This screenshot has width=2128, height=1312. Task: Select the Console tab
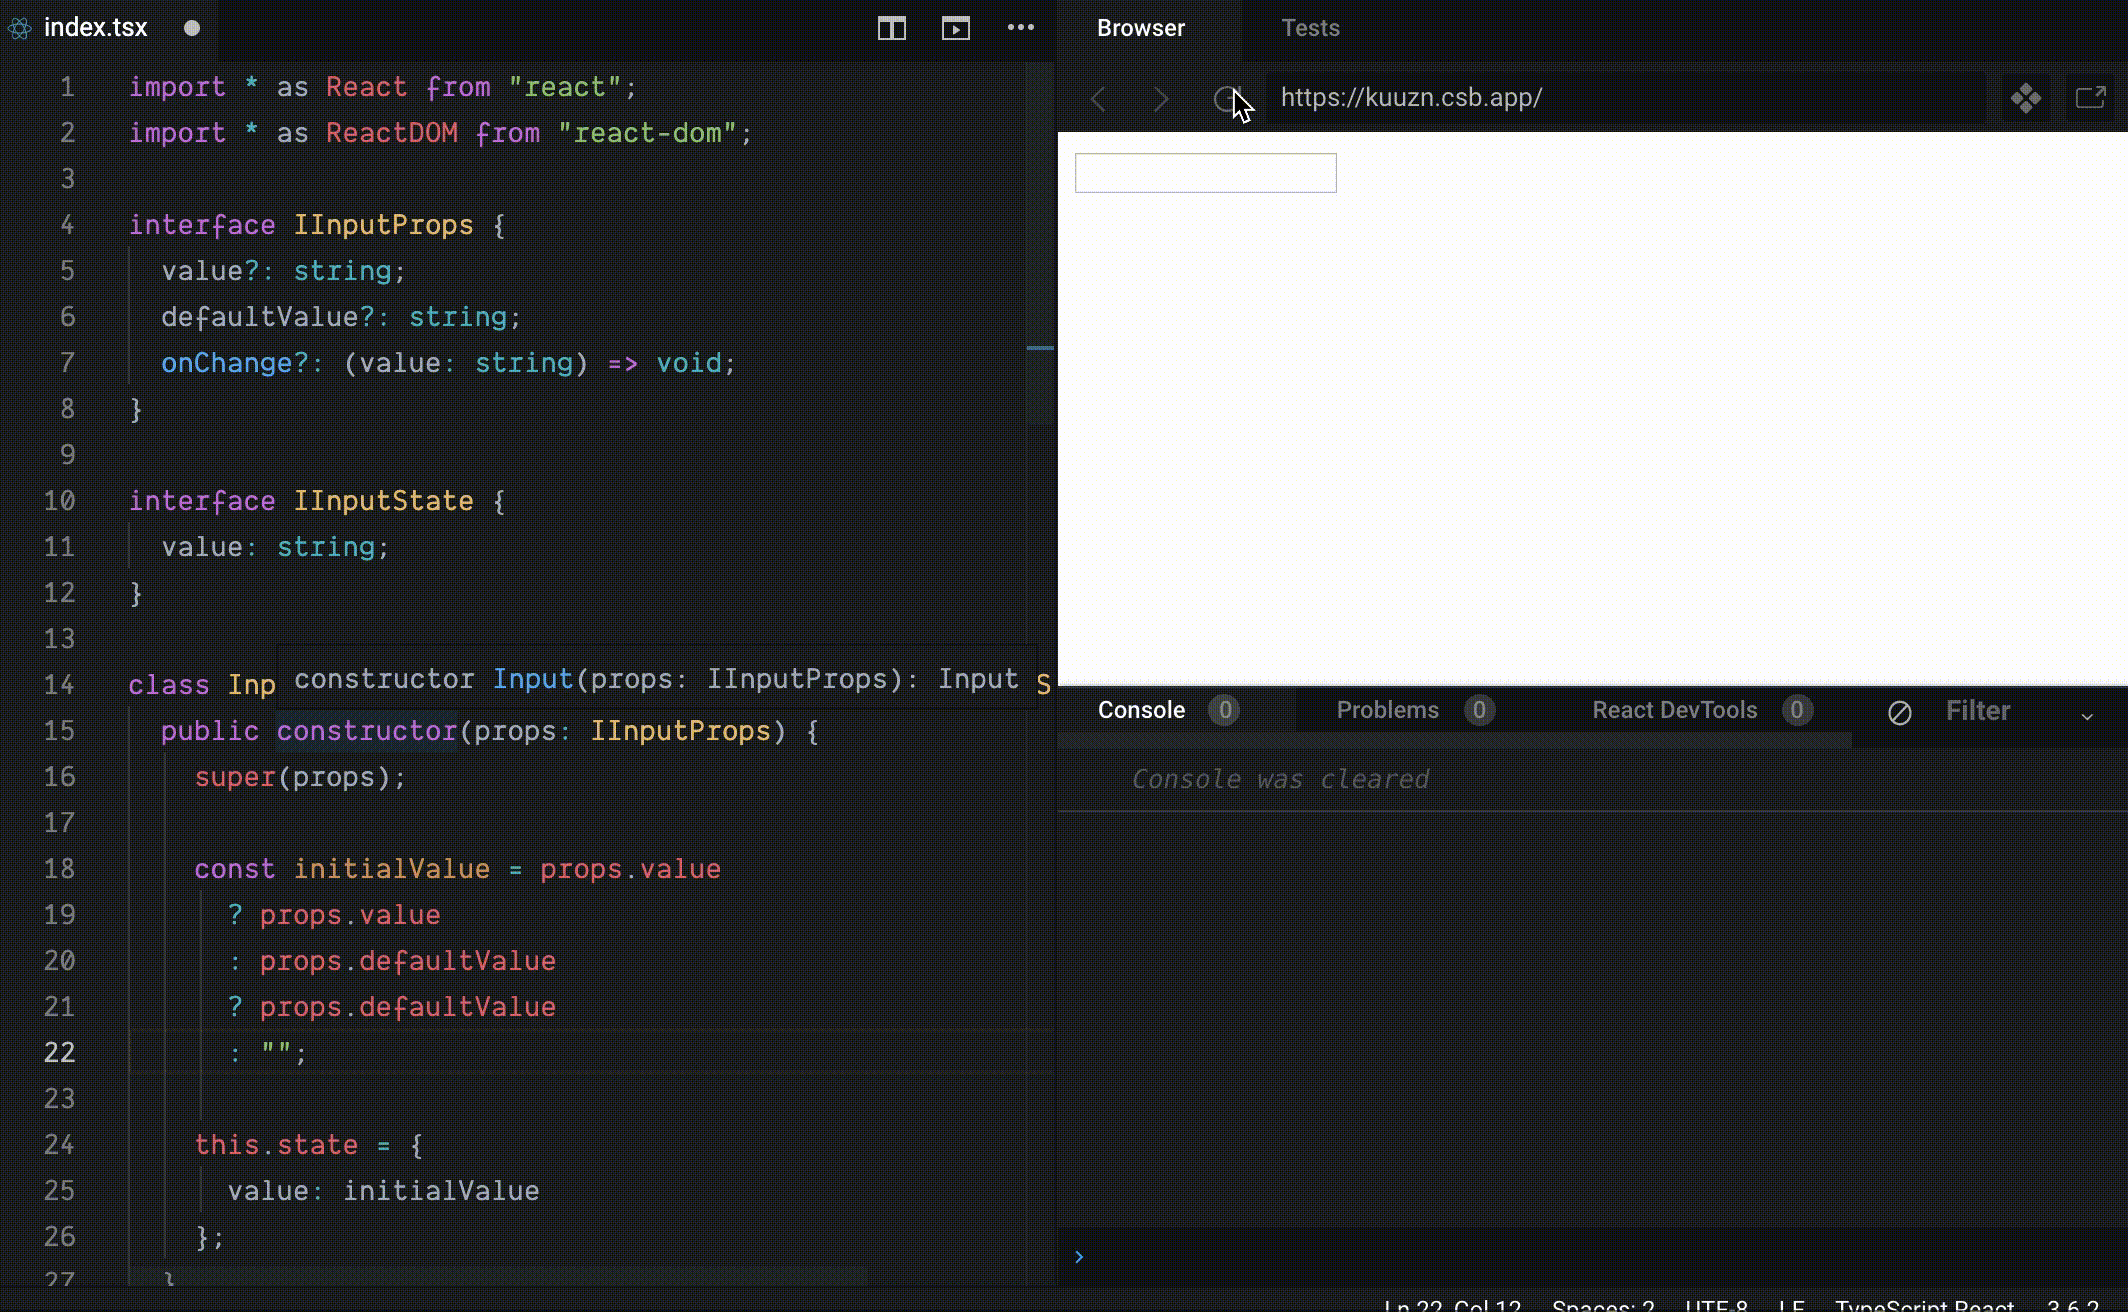tap(1141, 710)
